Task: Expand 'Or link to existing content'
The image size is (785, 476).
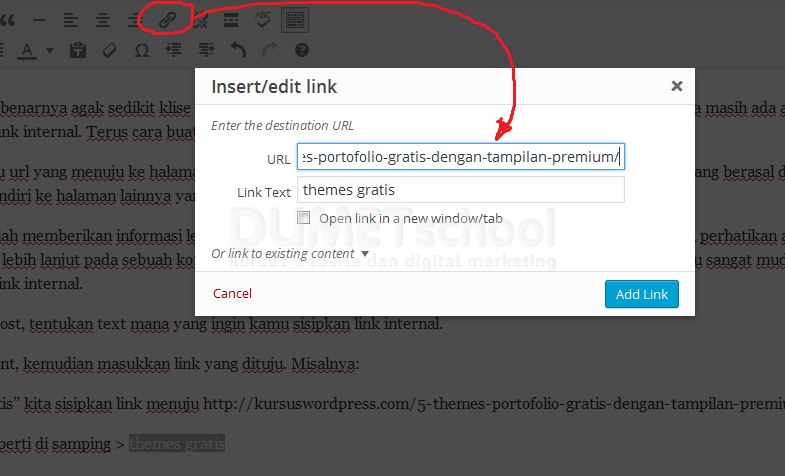Action: point(290,254)
